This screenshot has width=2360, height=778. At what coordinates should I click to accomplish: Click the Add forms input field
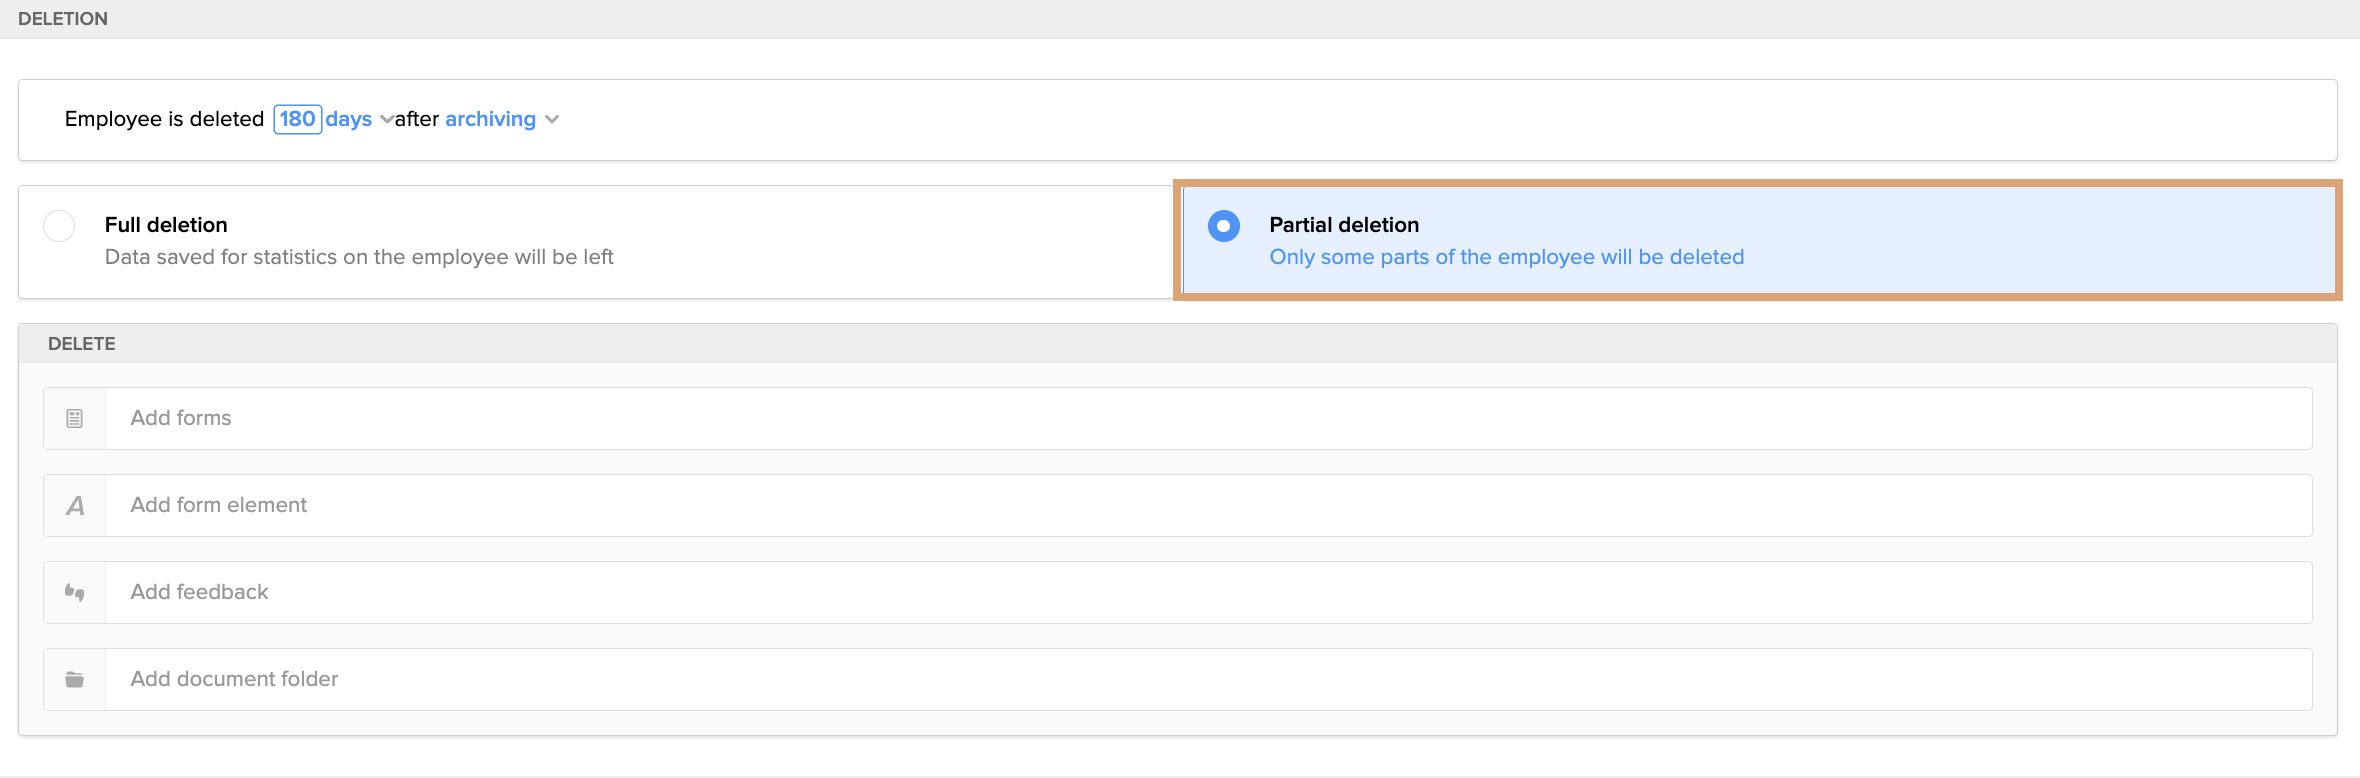(1209, 418)
